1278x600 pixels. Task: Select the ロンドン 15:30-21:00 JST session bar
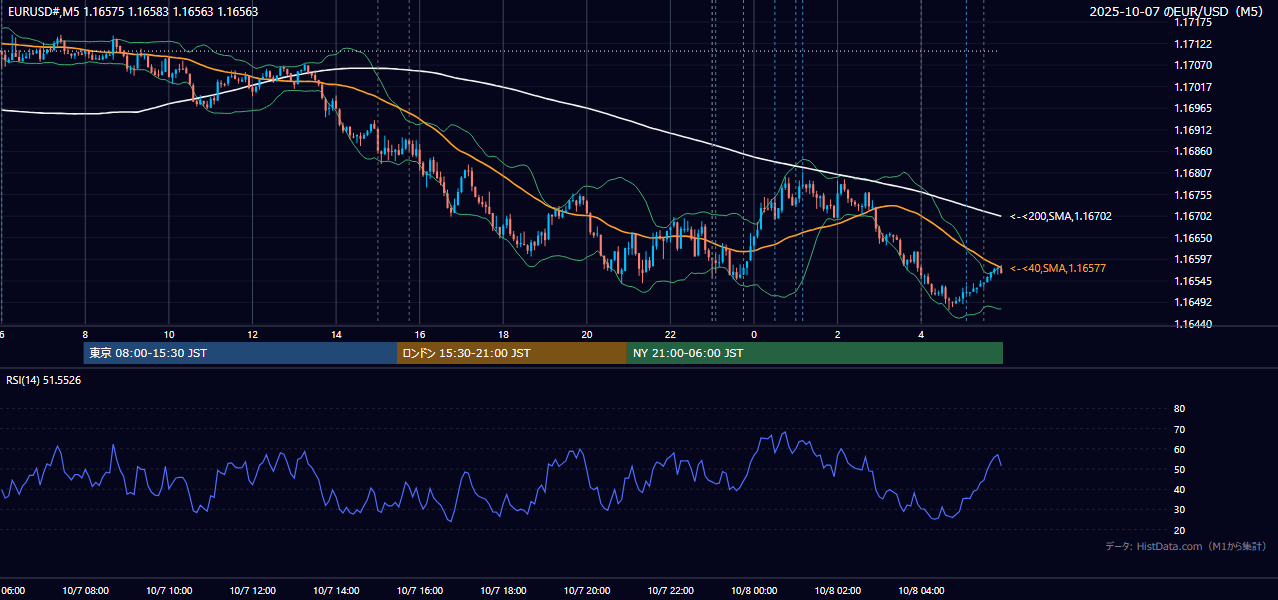pyautogui.click(x=512, y=353)
